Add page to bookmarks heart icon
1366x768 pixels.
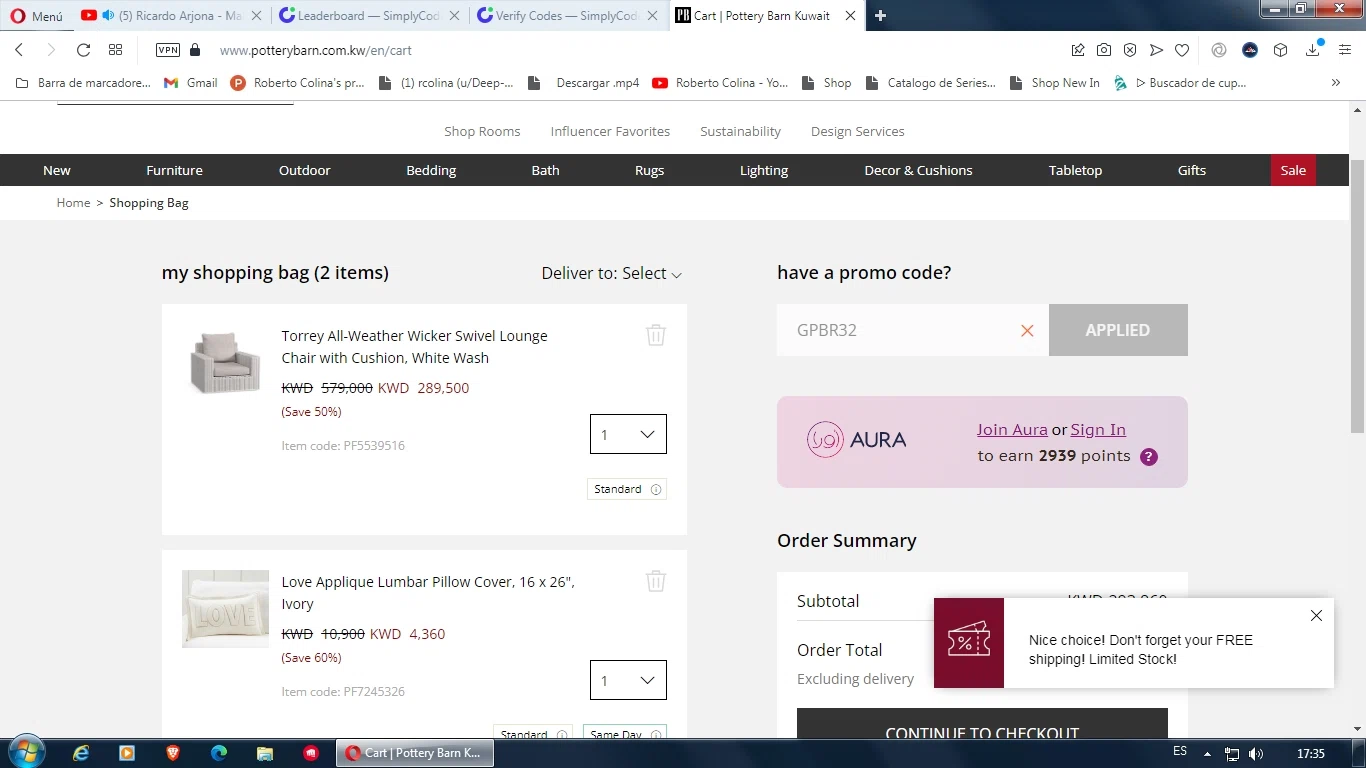tap(1182, 50)
